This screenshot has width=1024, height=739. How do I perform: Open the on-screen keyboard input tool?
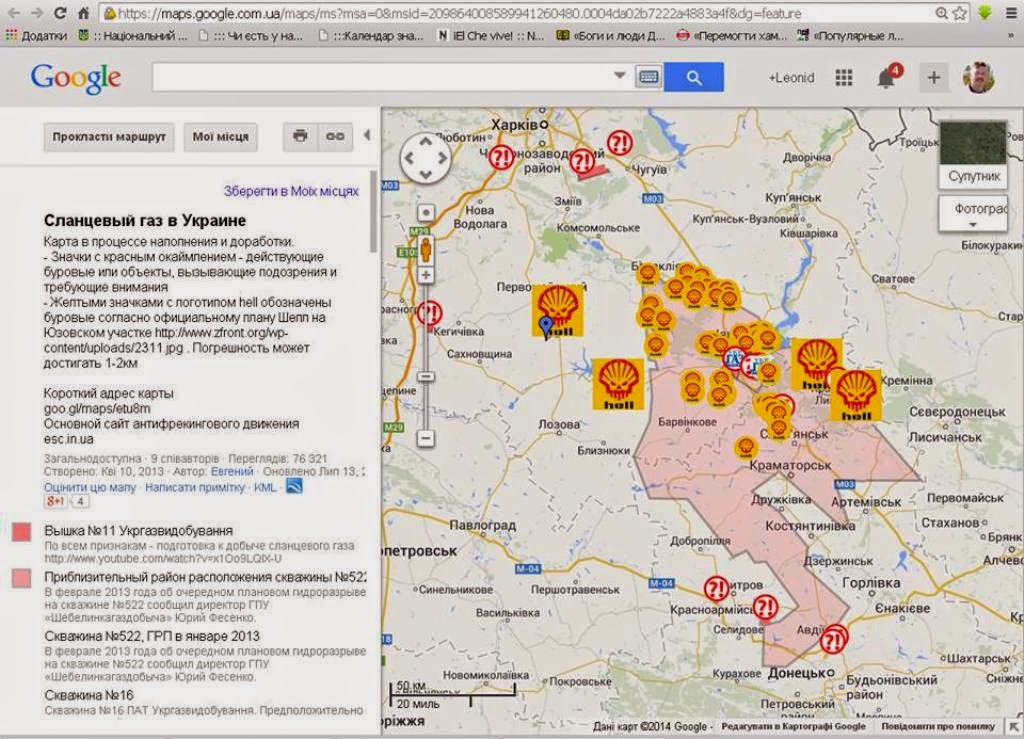[648, 77]
